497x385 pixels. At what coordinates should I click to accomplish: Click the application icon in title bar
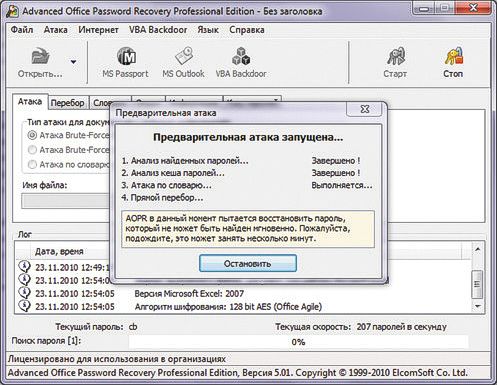(x=12, y=11)
